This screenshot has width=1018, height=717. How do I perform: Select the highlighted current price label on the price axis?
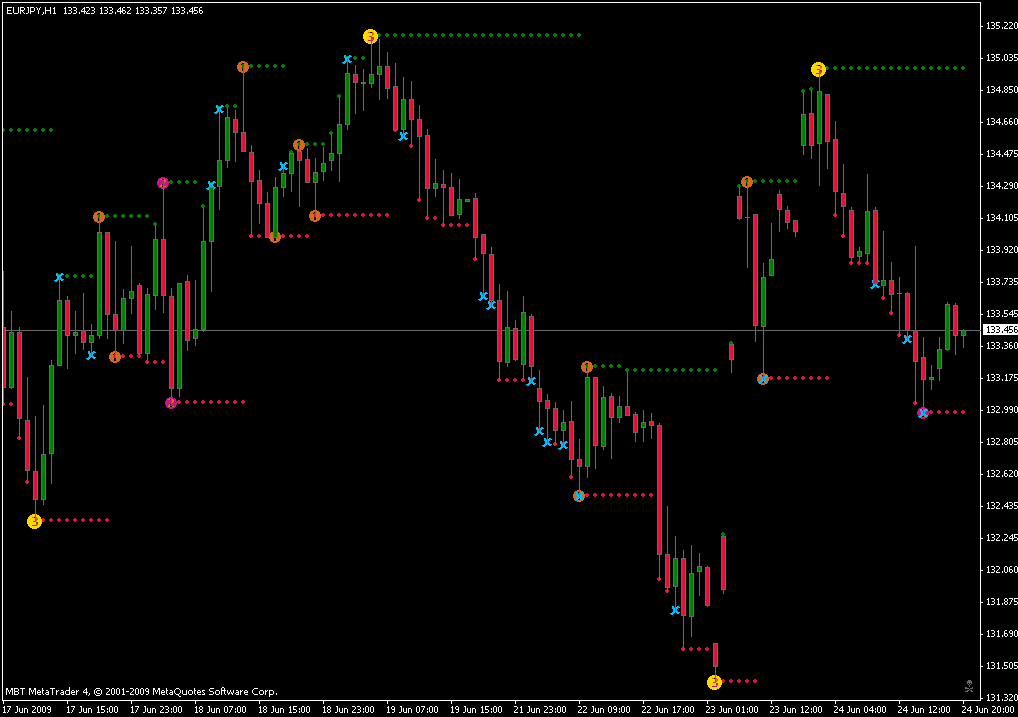click(x=1000, y=330)
